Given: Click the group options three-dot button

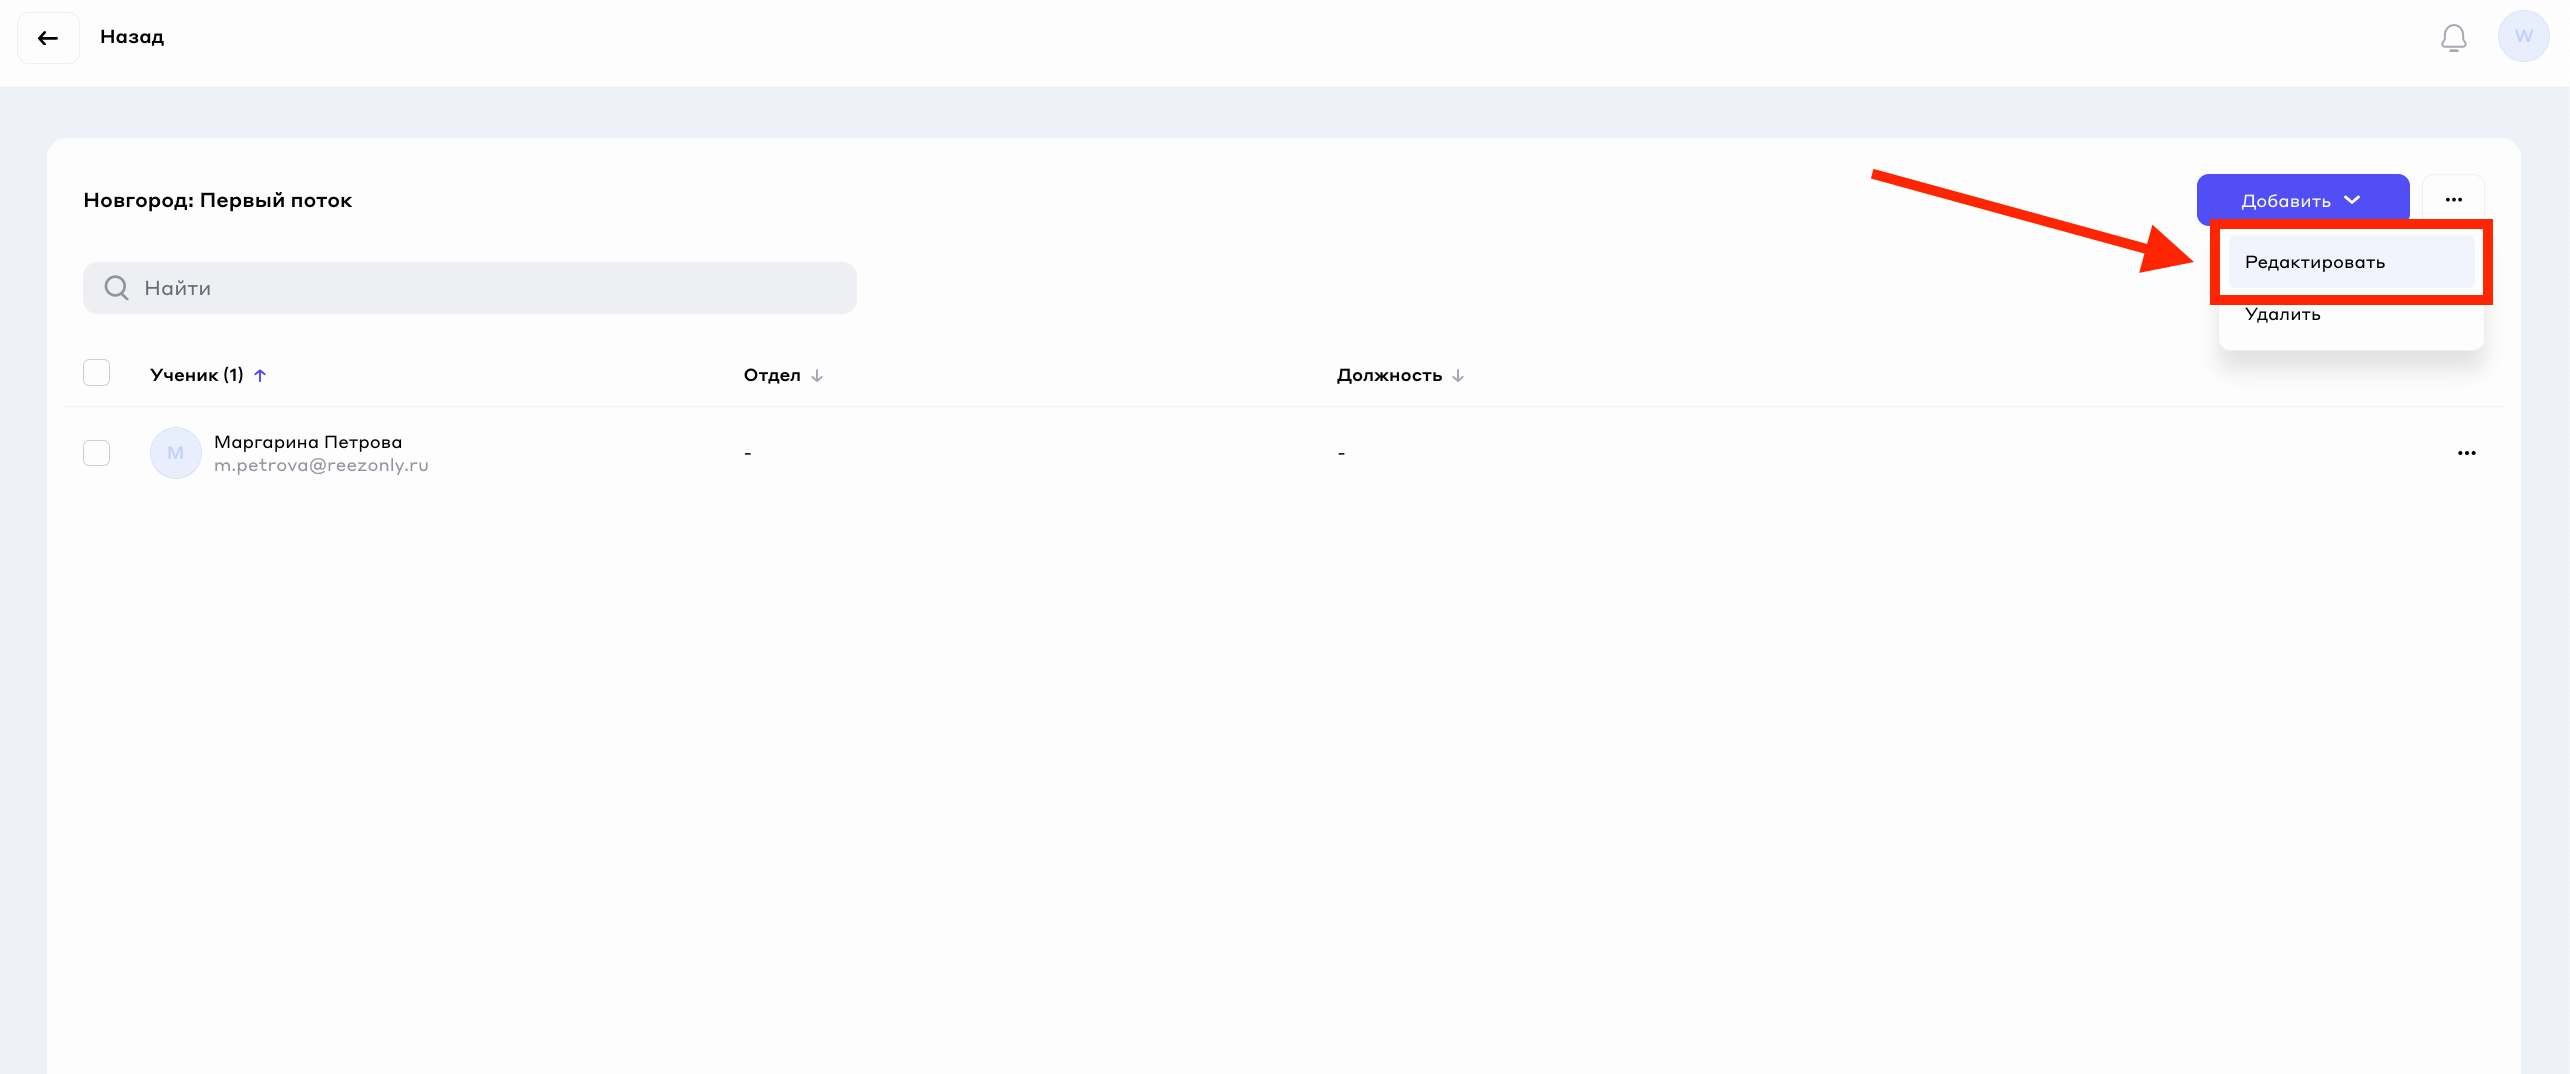Looking at the screenshot, I should click(2453, 200).
